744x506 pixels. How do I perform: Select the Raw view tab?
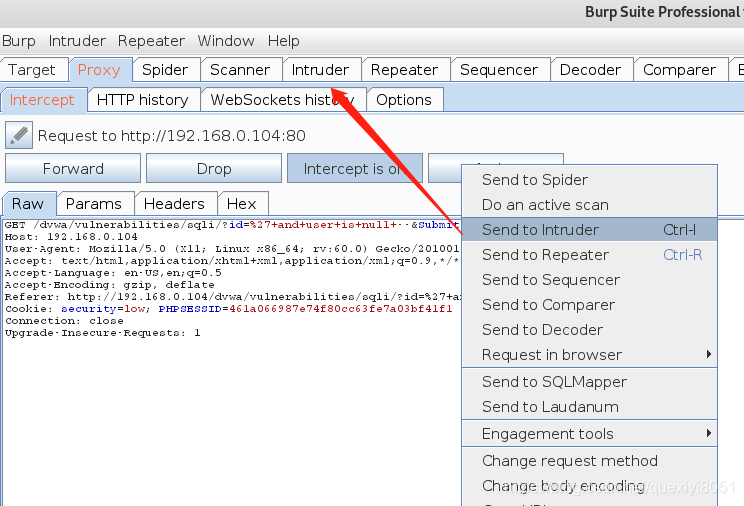[x=29, y=204]
